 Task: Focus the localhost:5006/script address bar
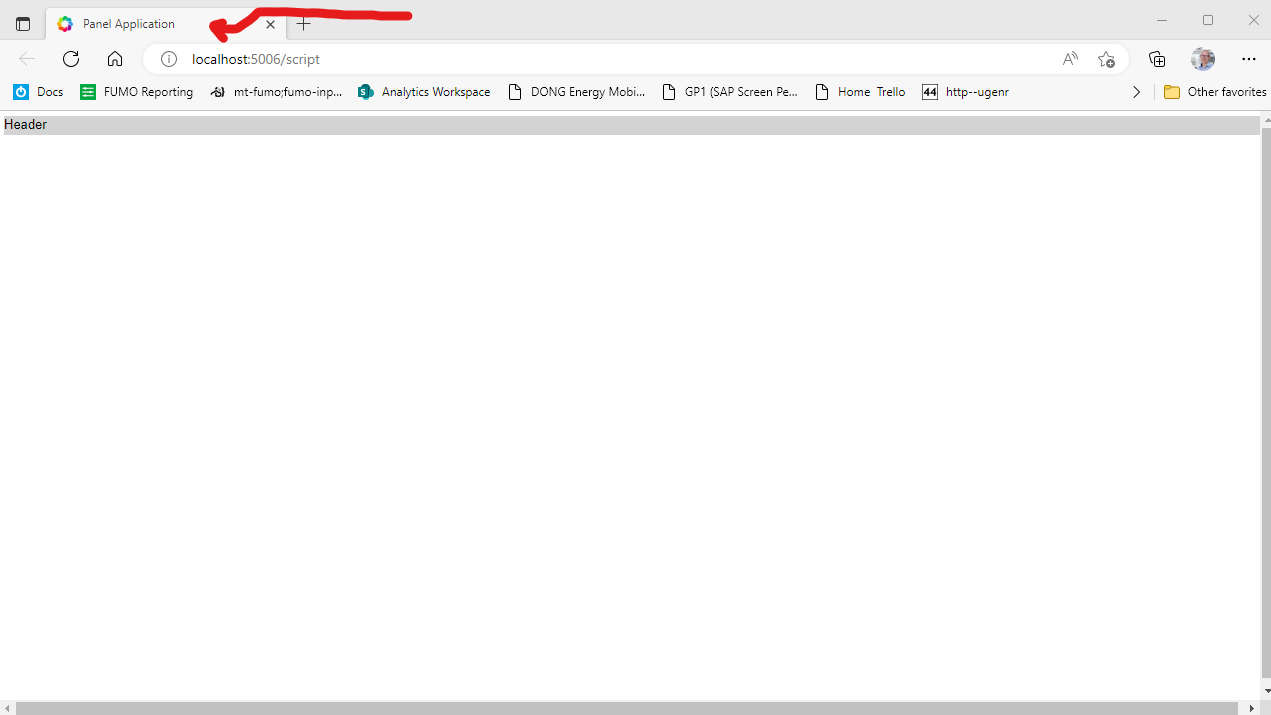click(636, 59)
